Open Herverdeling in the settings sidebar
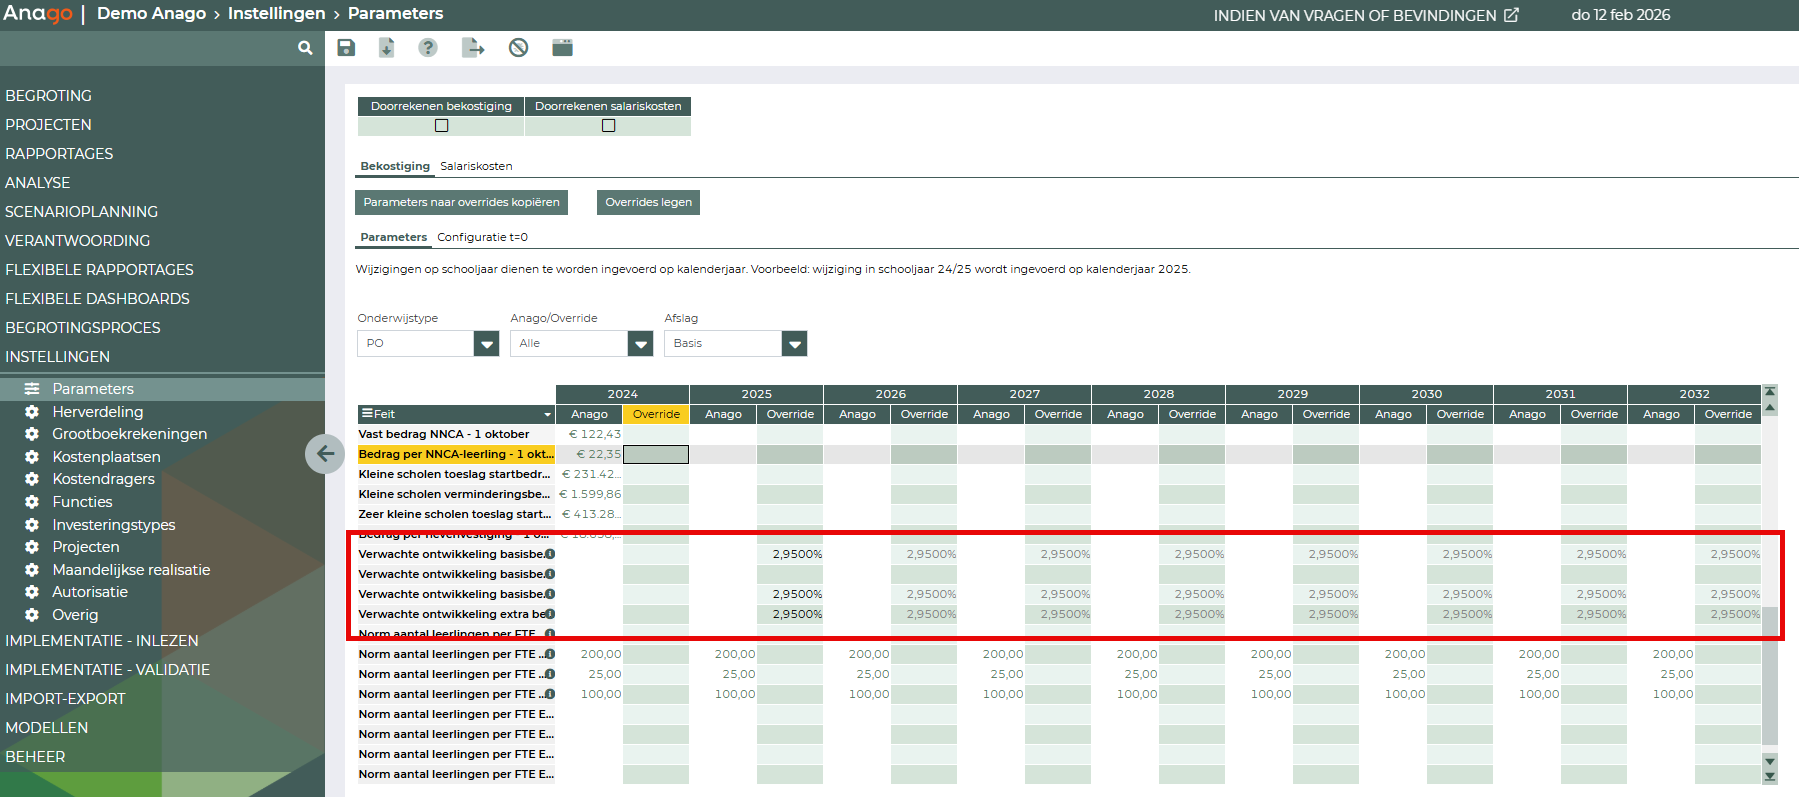1799x797 pixels. pyautogui.click(x=97, y=412)
